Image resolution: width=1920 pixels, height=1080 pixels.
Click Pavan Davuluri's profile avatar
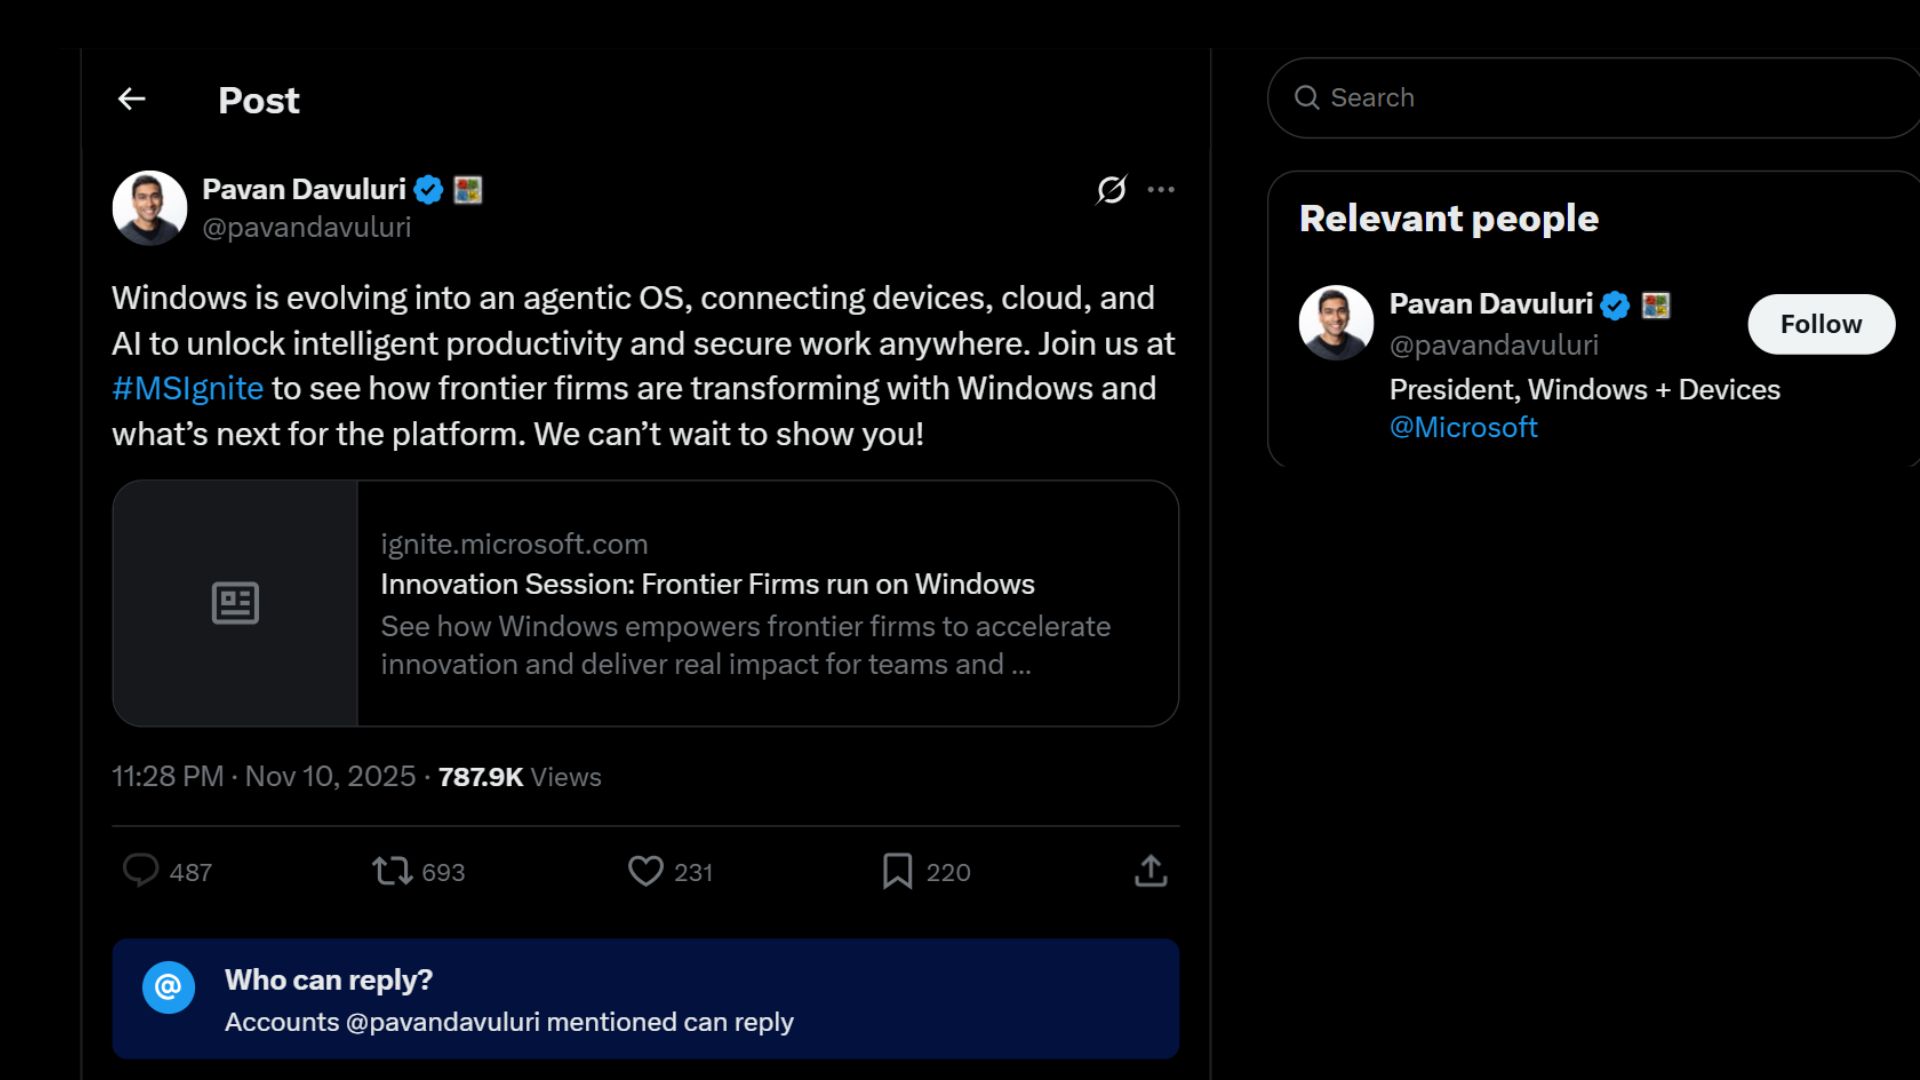pyautogui.click(x=148, y=207)
